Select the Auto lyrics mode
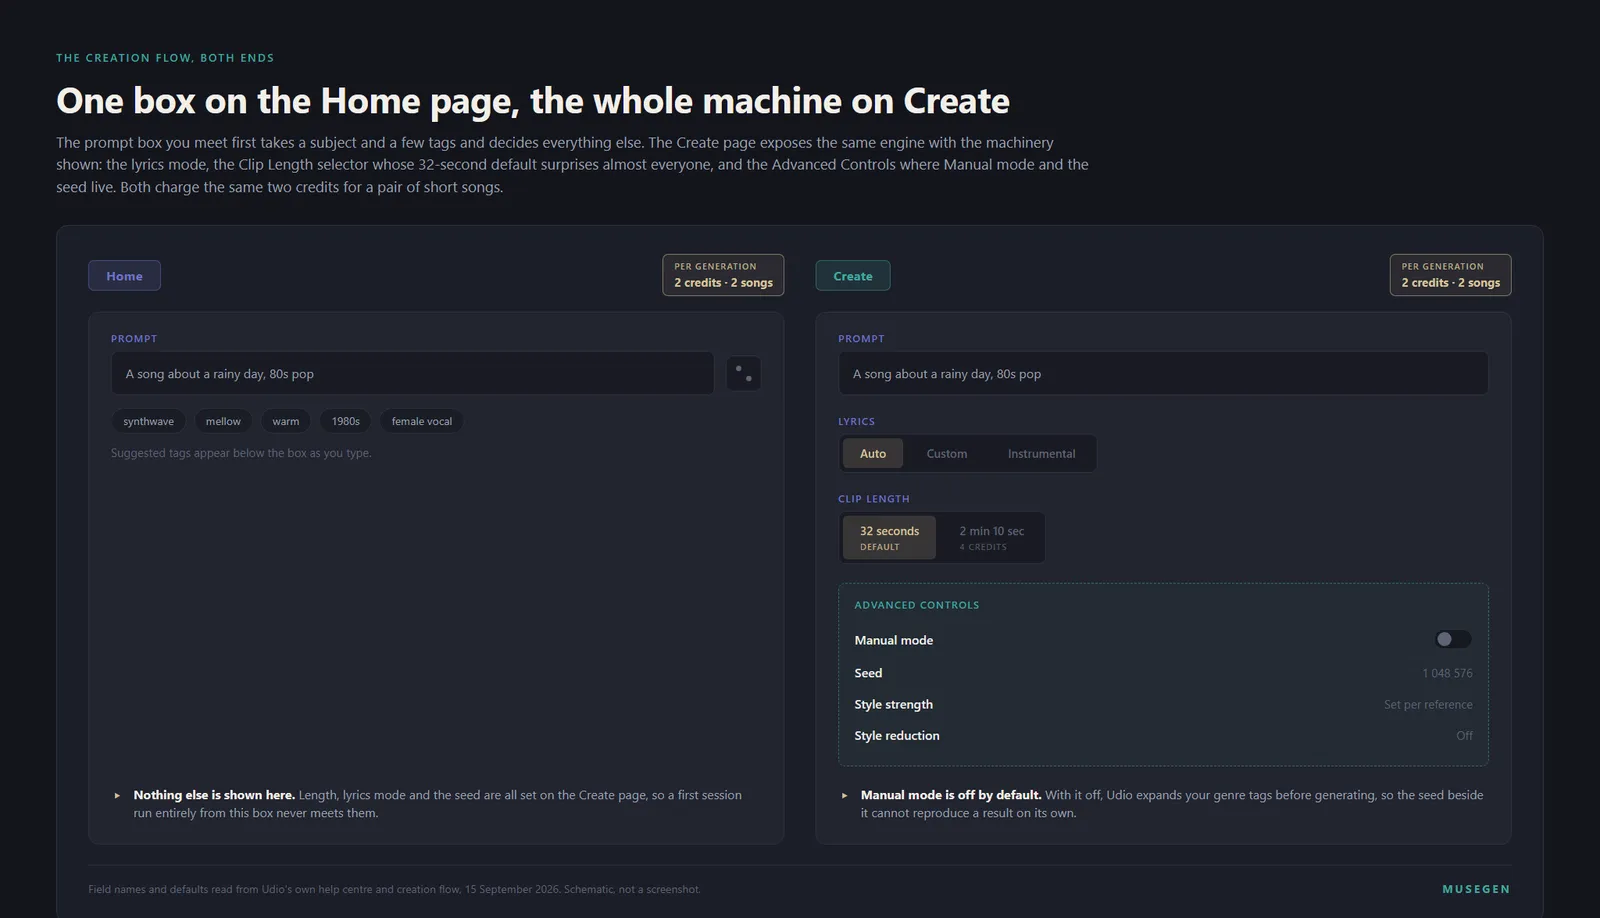The width and height of the screenshot is (1600, 918). pyautogui.click(x=873, y=453)
